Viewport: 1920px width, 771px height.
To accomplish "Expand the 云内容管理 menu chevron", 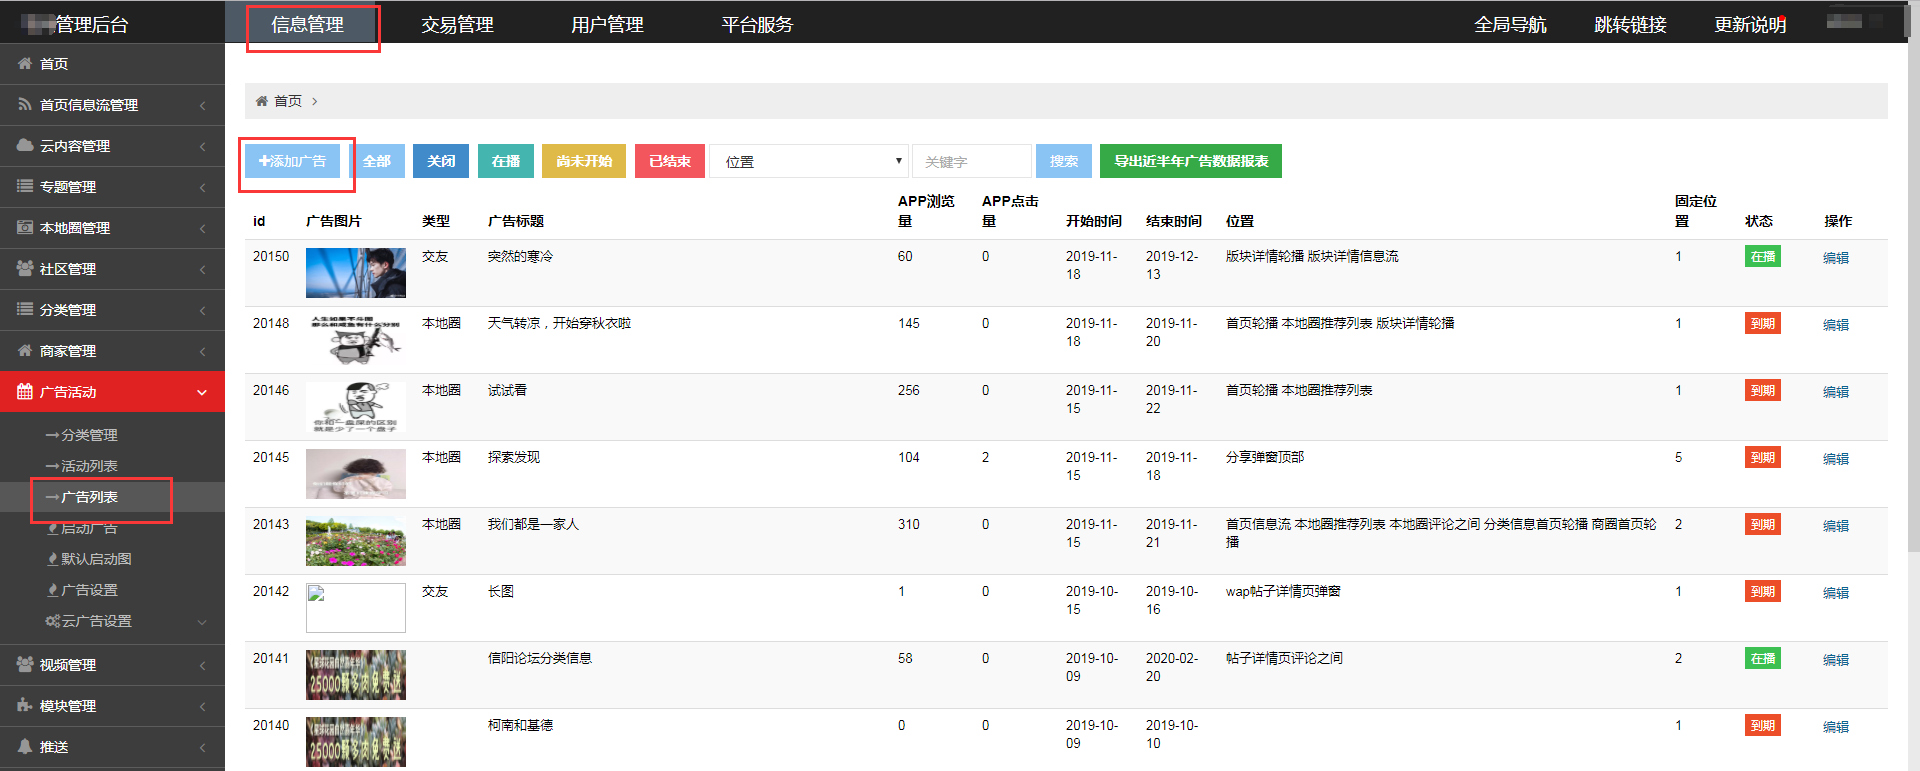I will tap(202, 146).
